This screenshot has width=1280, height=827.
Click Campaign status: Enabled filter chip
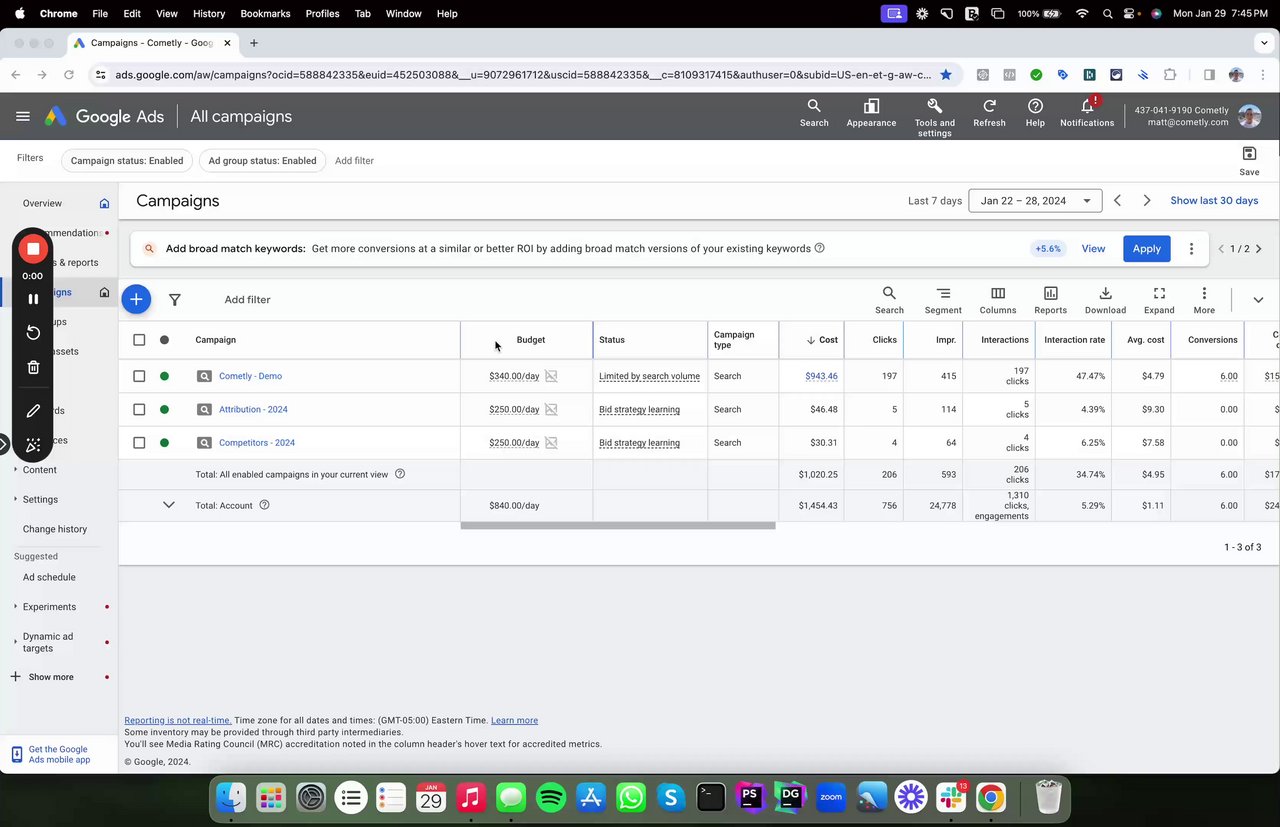point(127,160)
